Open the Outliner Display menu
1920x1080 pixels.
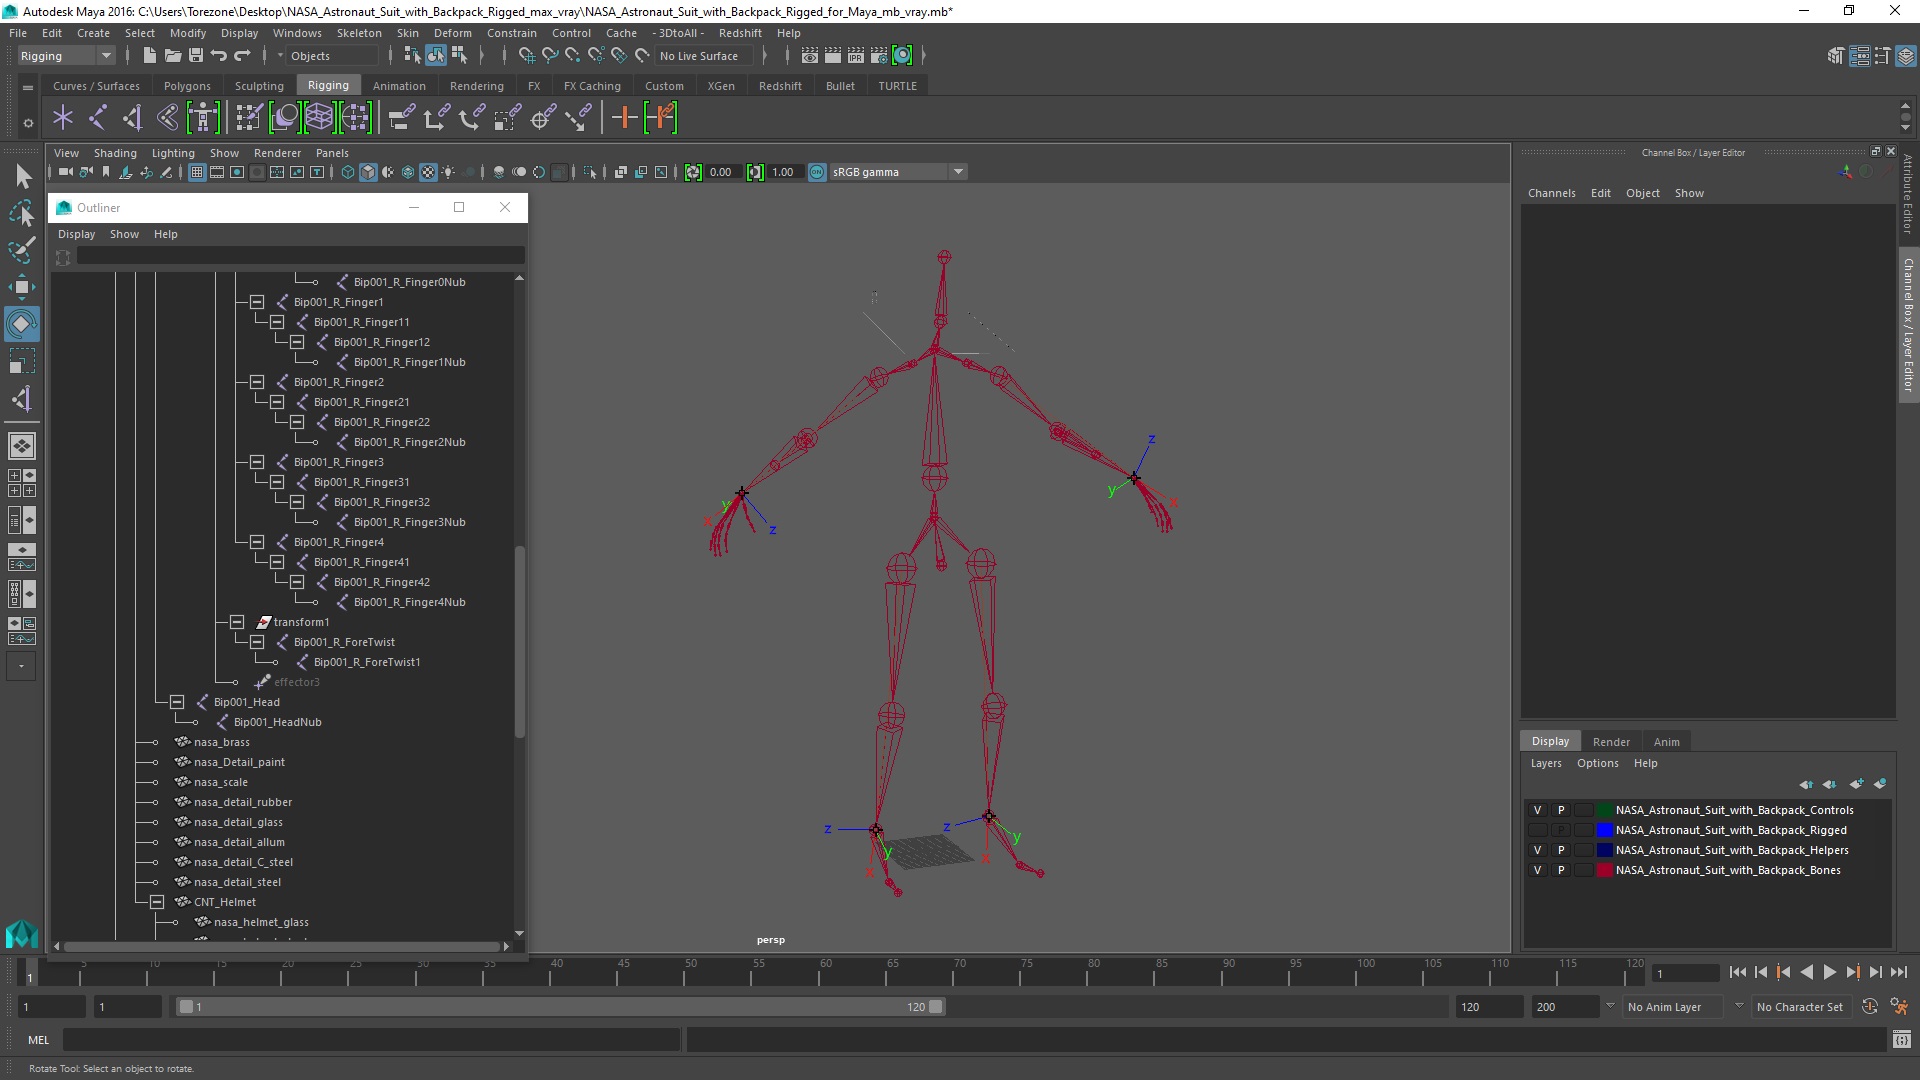click(76, 234)
